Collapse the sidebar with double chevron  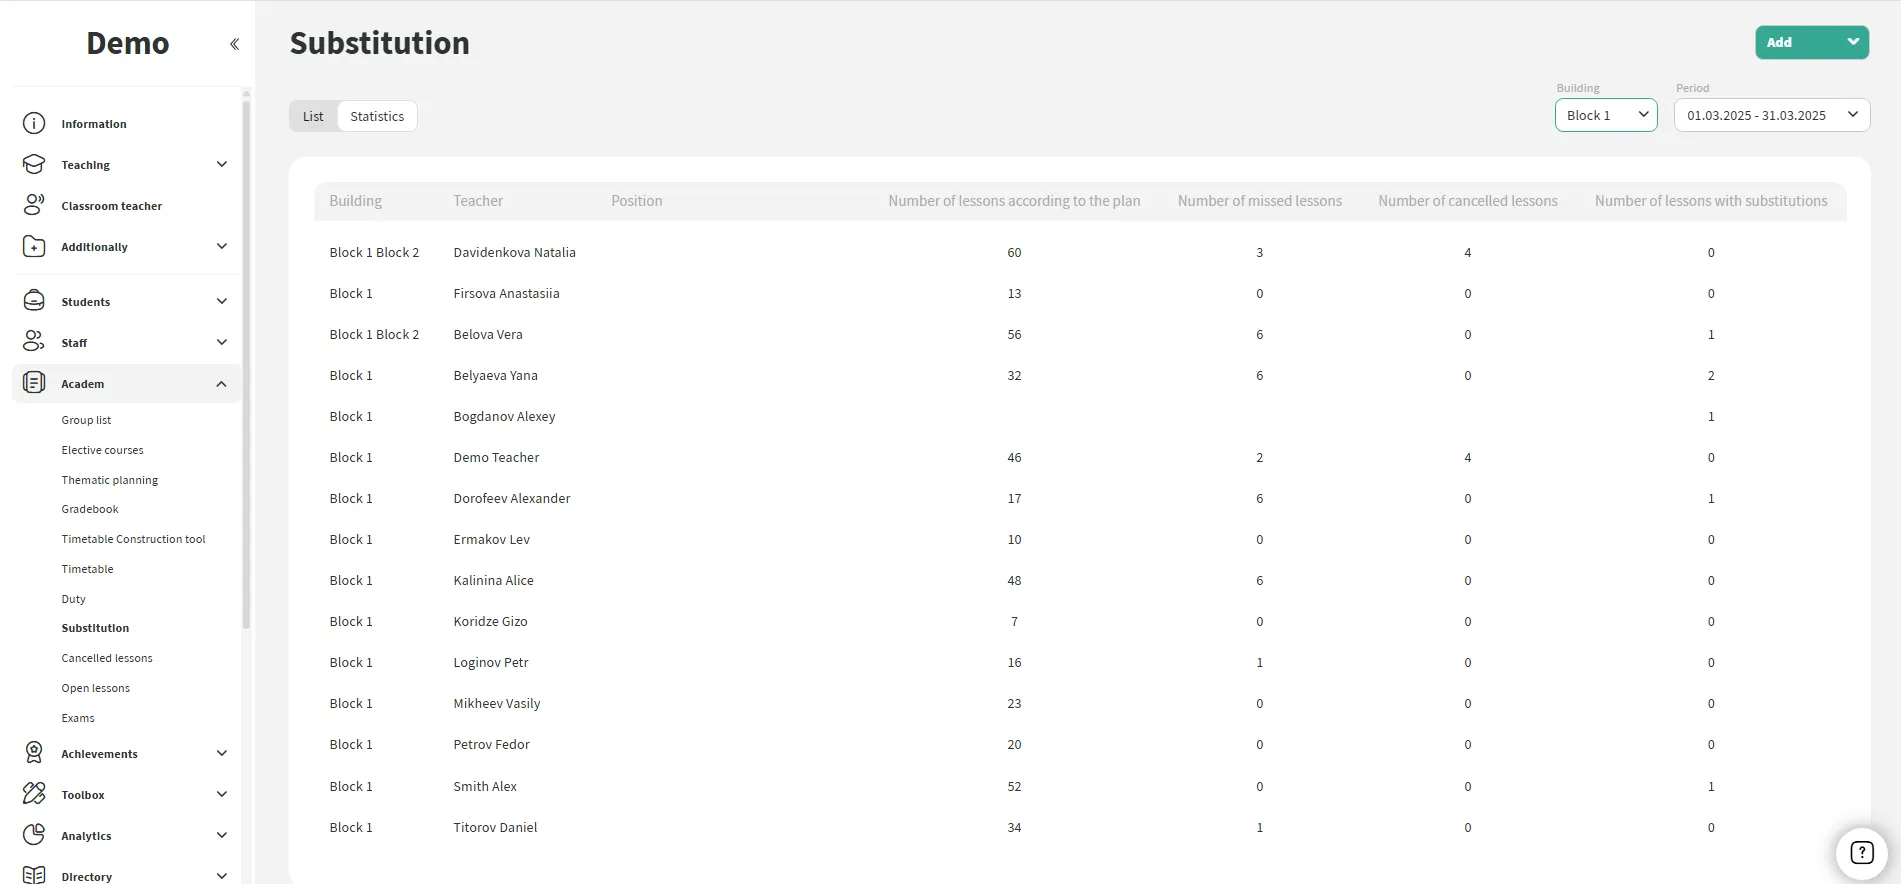coord(234,44)
